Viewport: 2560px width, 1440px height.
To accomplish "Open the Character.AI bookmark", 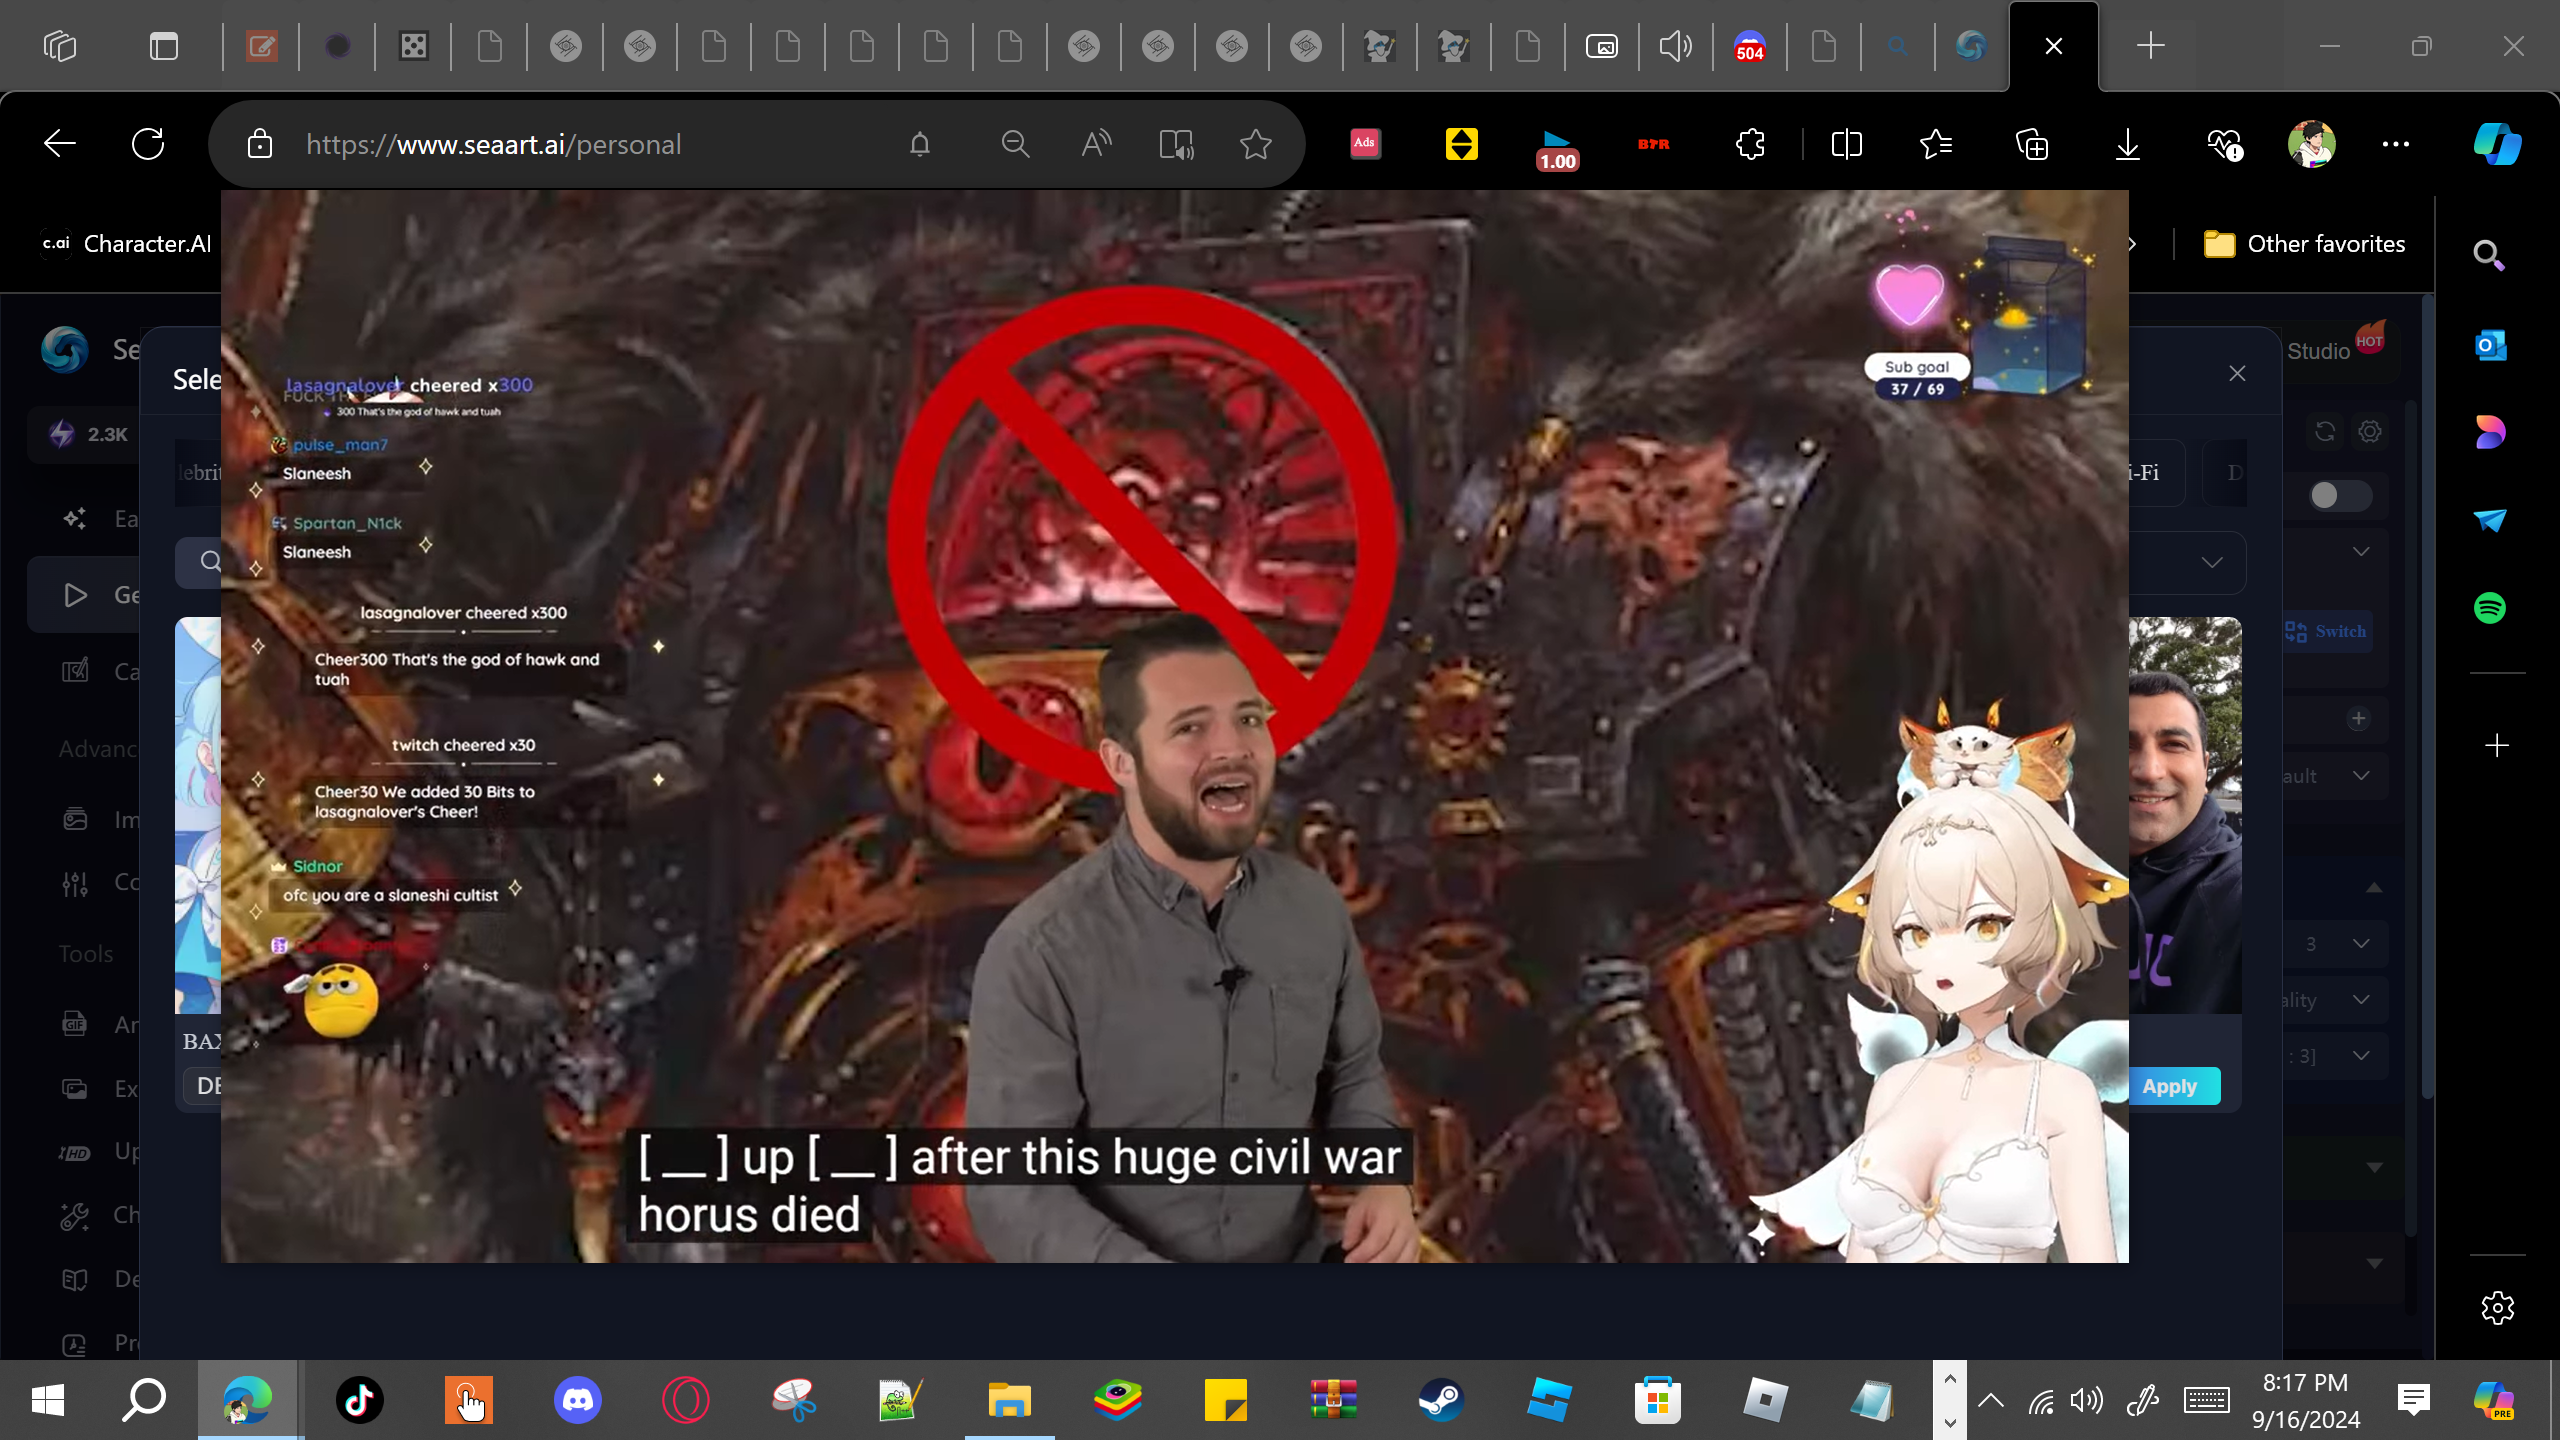I will tap(127, 244).
